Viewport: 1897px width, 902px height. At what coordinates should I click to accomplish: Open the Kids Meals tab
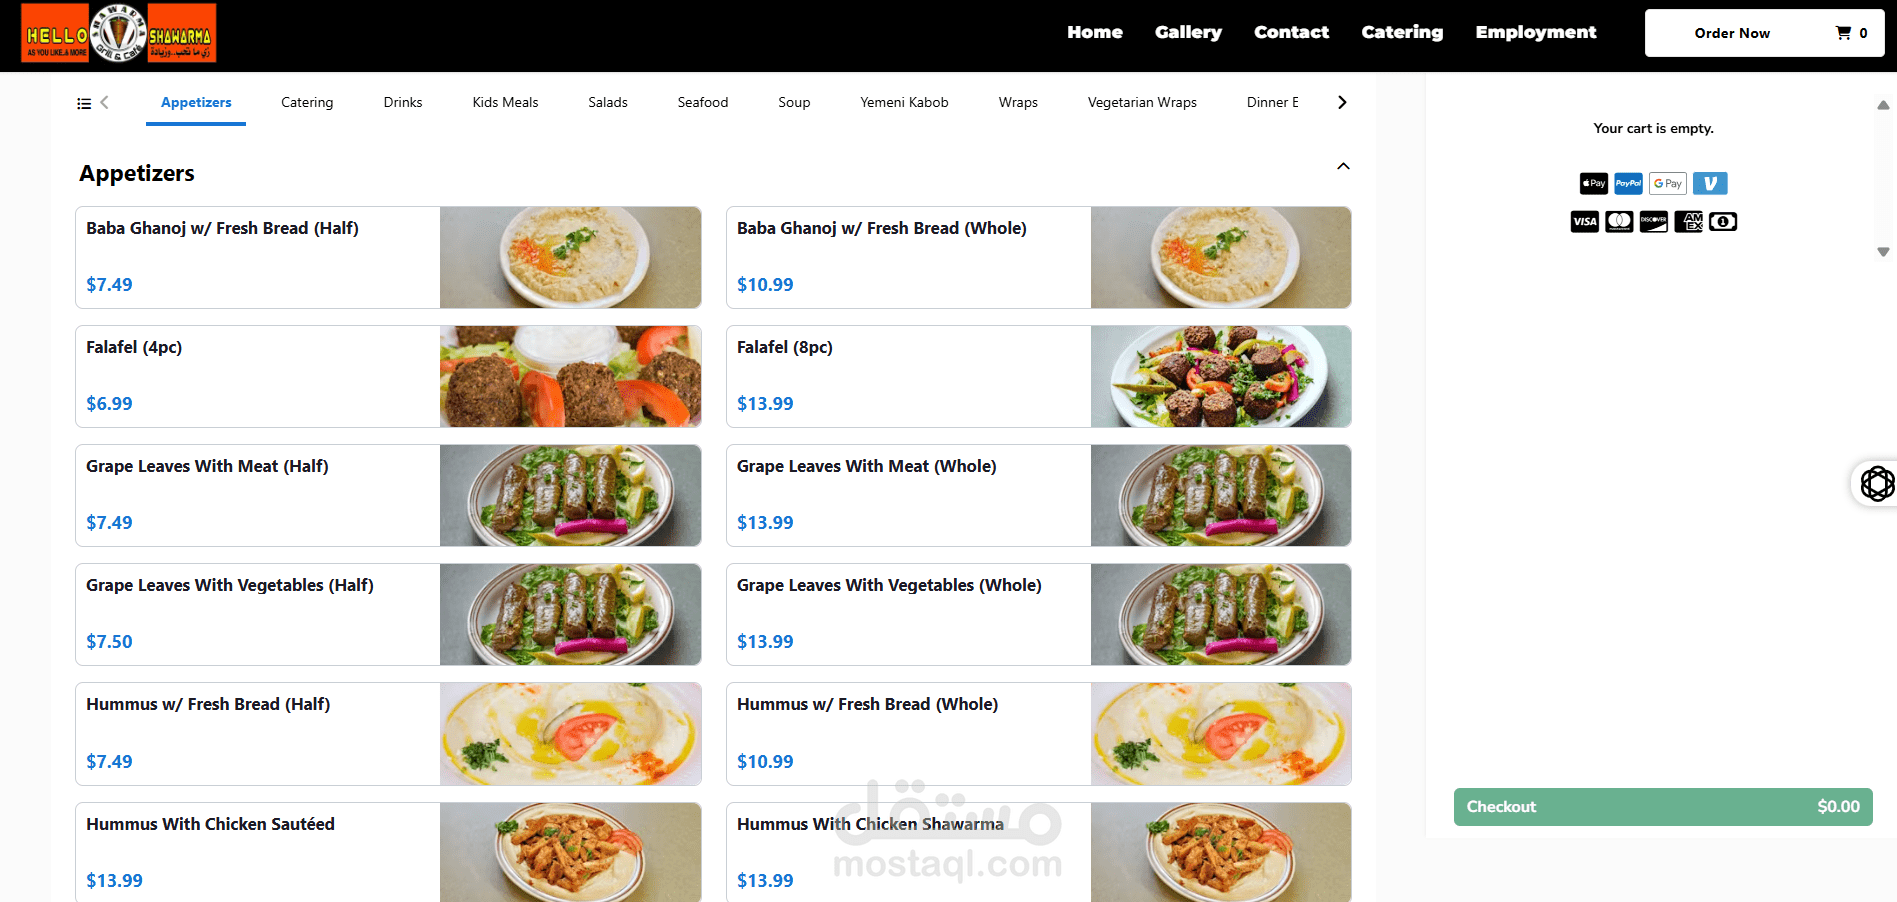click(x=505, y=102)
